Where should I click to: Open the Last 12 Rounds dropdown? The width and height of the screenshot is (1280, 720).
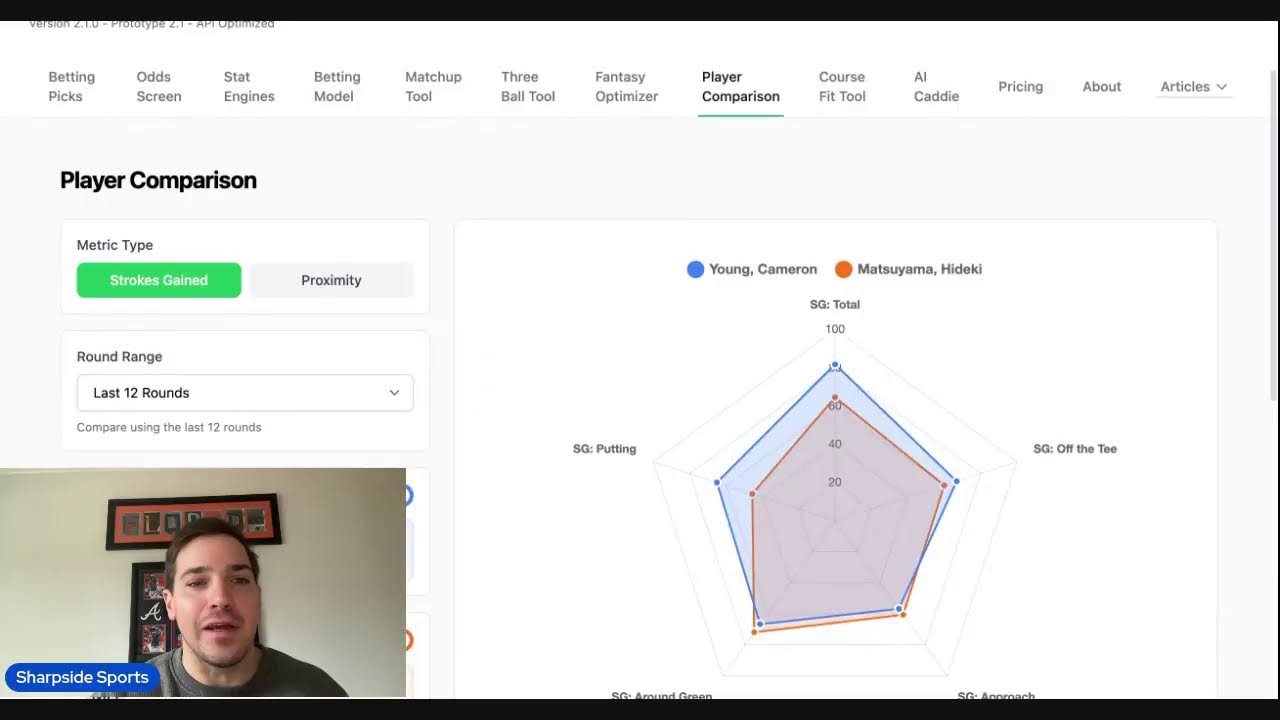pos(245,393)
